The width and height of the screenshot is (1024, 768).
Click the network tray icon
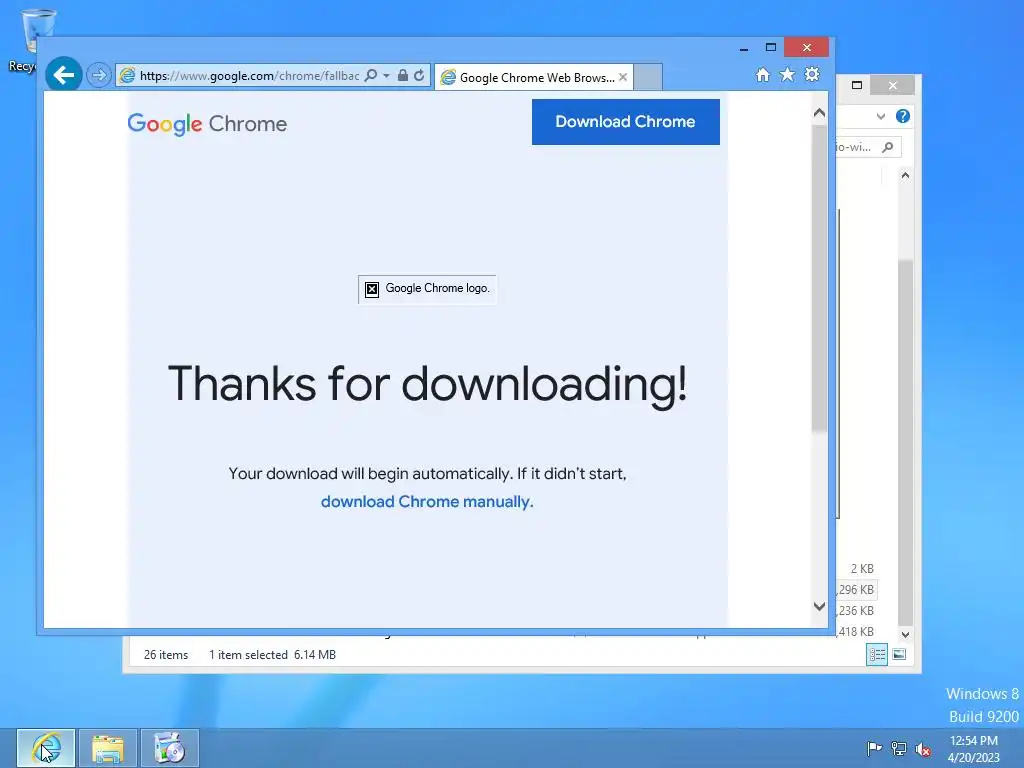coord(899,748)
